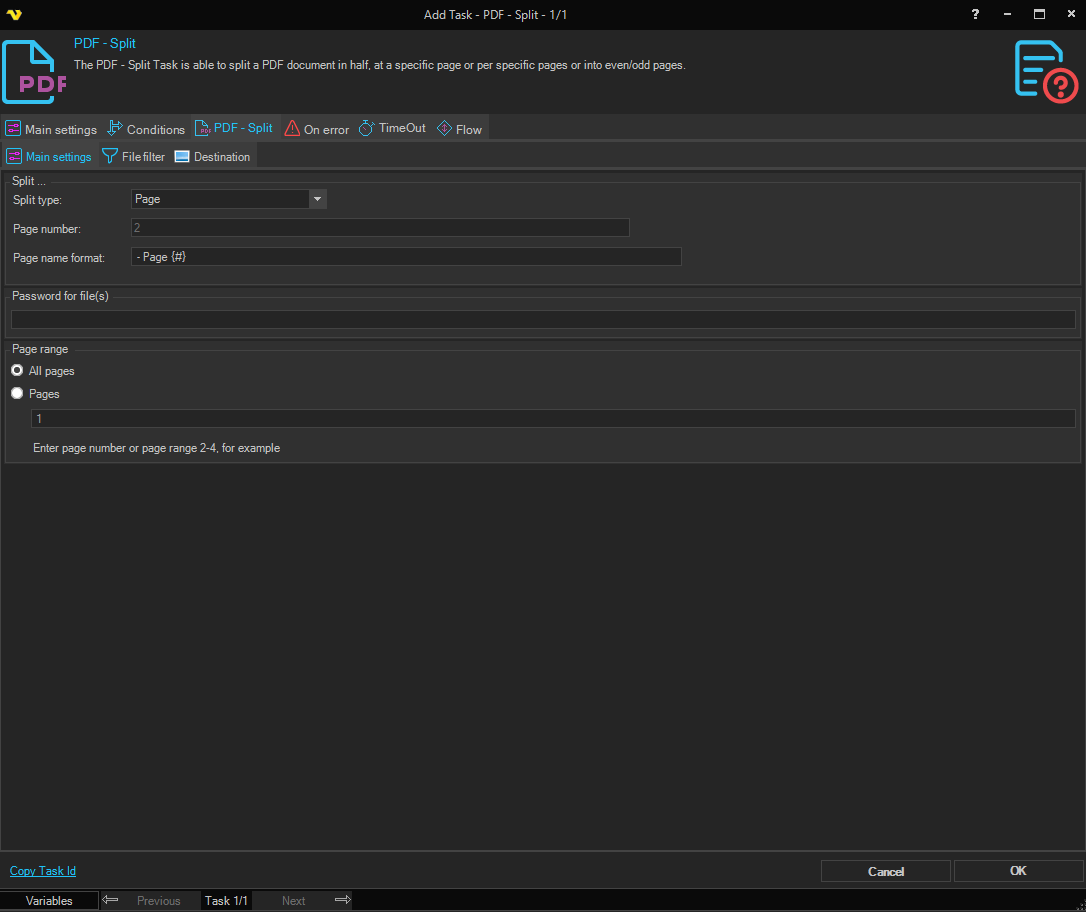
Task: Click the large PDF file icon
Action: 35,72
